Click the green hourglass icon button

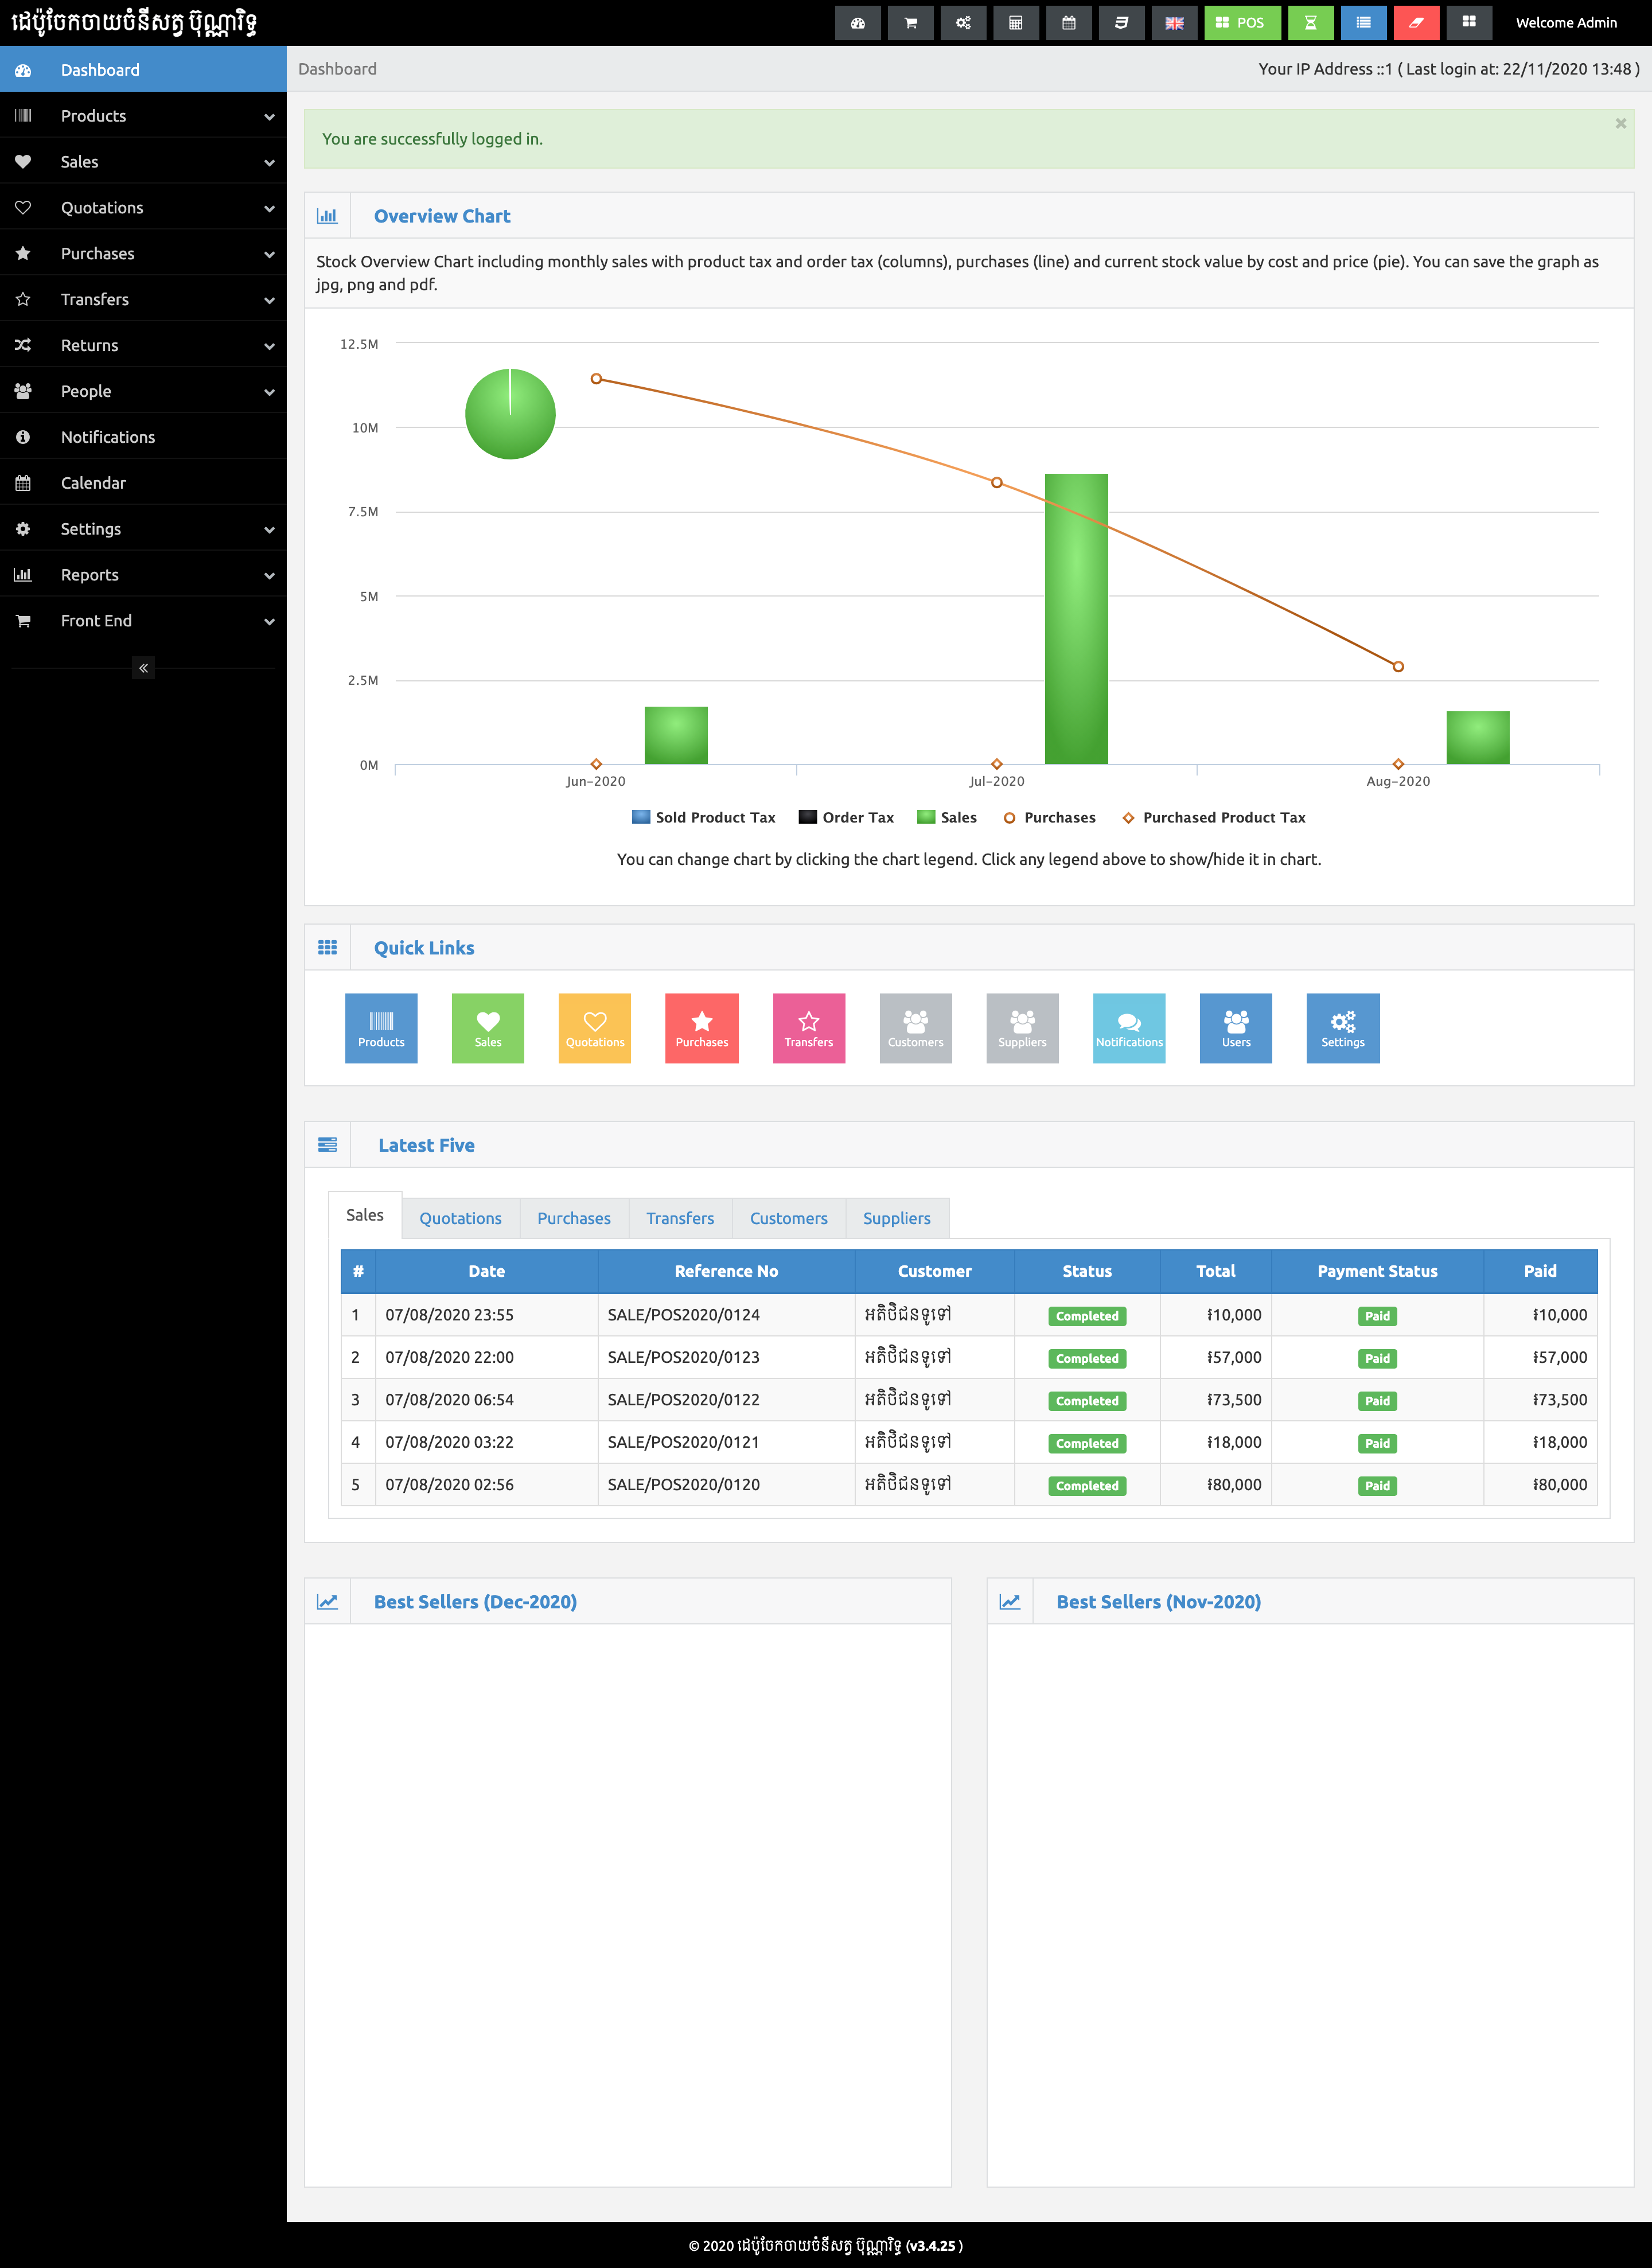tap(1310, 23)
